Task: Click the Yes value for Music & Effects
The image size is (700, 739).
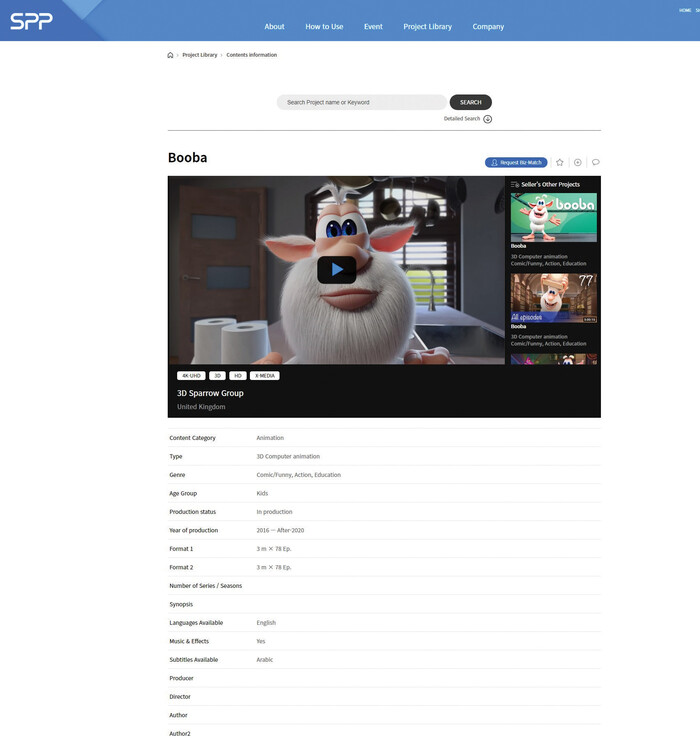Action: [x=261, y=641]
